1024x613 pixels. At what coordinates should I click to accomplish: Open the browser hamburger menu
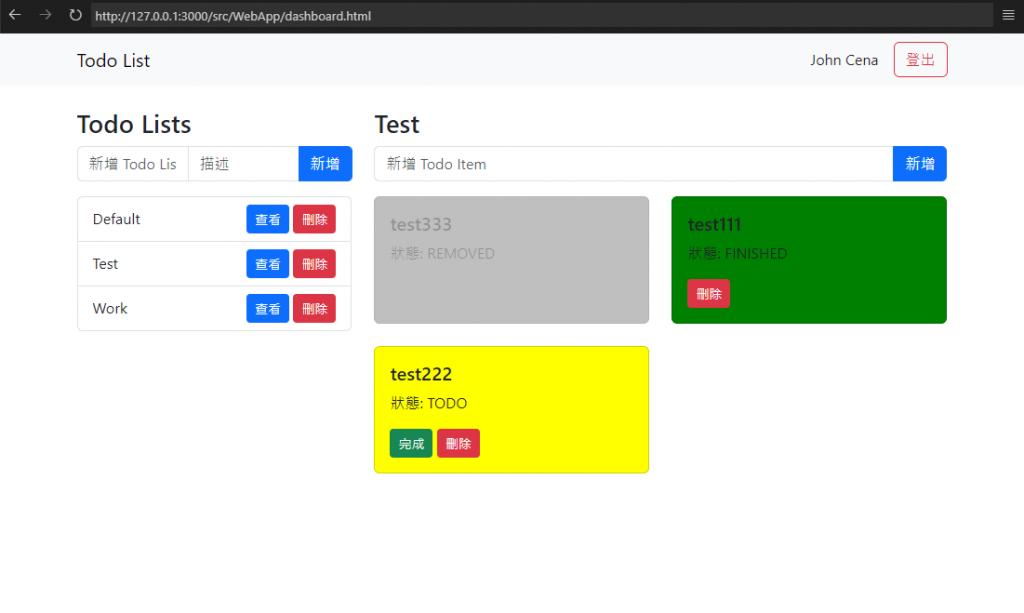tap(1008, 15)
